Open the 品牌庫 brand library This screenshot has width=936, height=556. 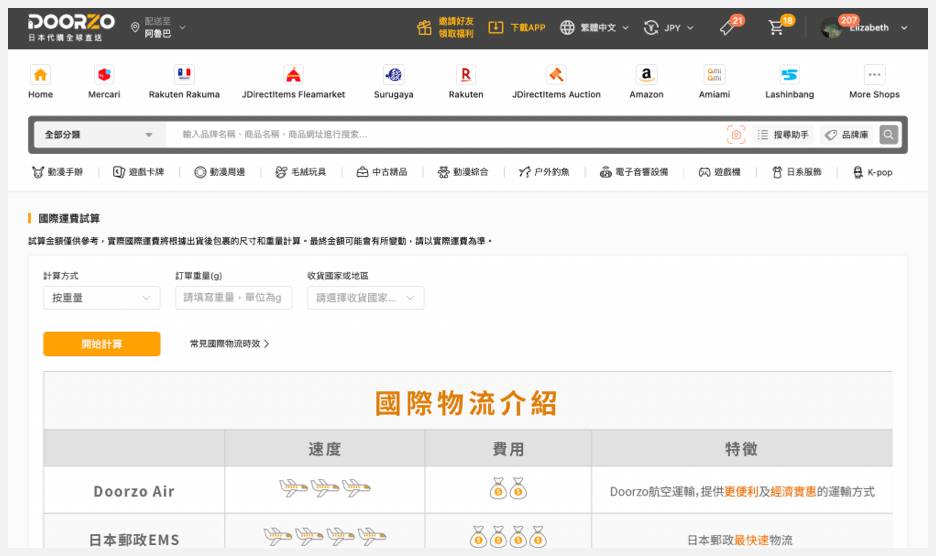(x=847, y=135)
